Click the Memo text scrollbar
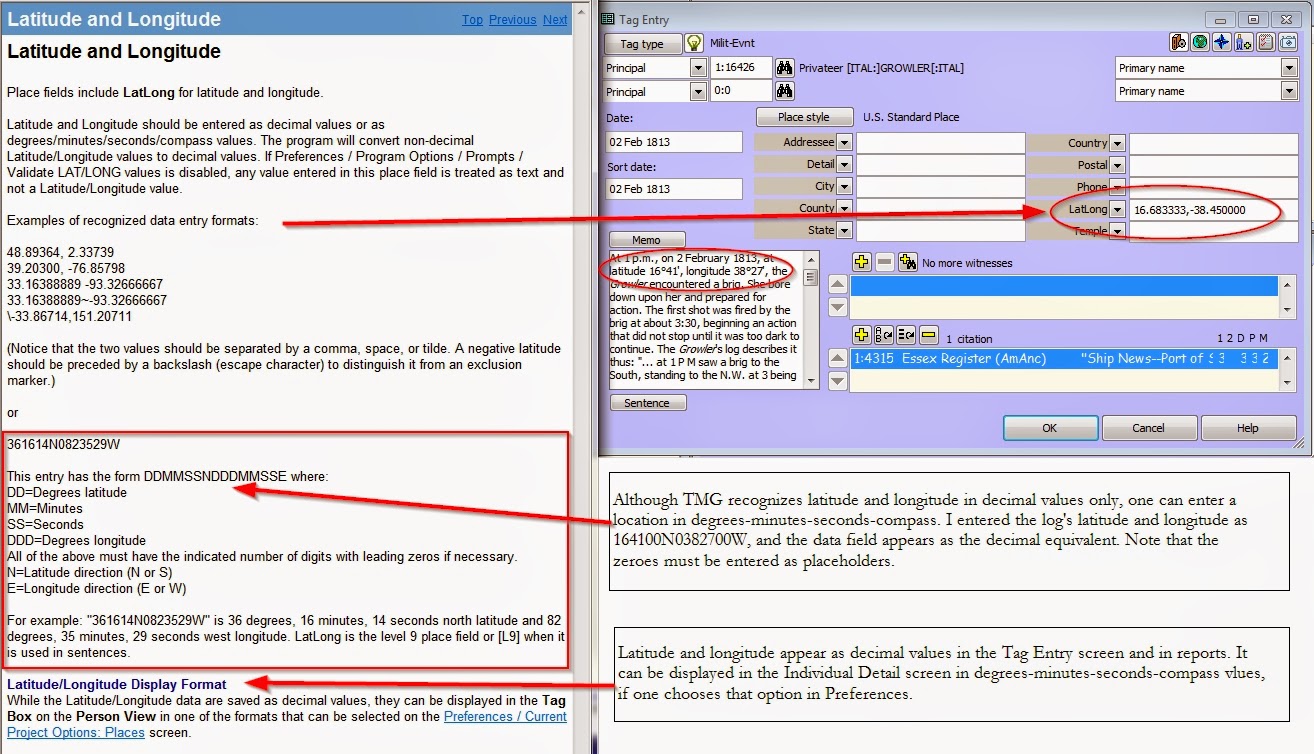 811,319
